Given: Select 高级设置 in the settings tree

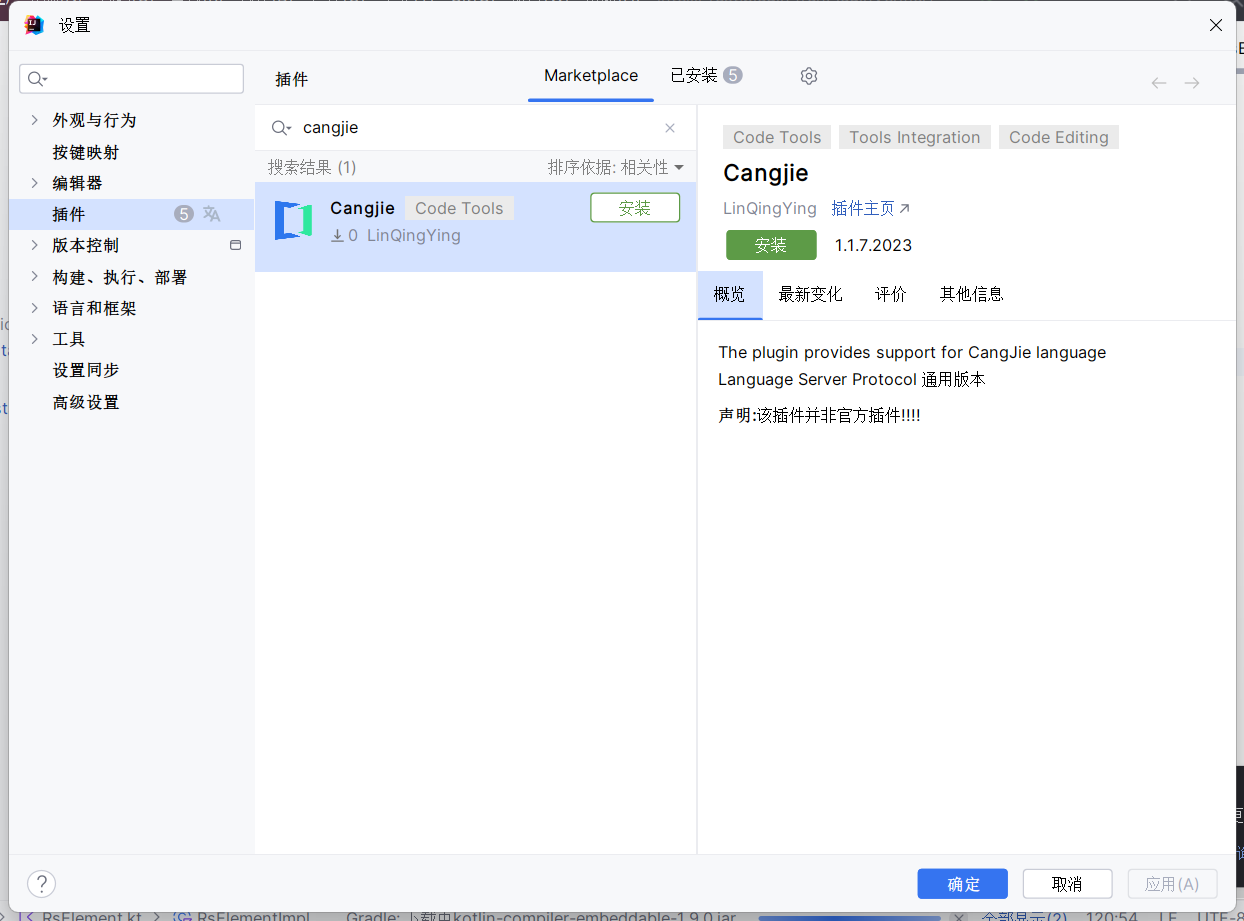Looking at the screenshot, I should click(86, 402).
